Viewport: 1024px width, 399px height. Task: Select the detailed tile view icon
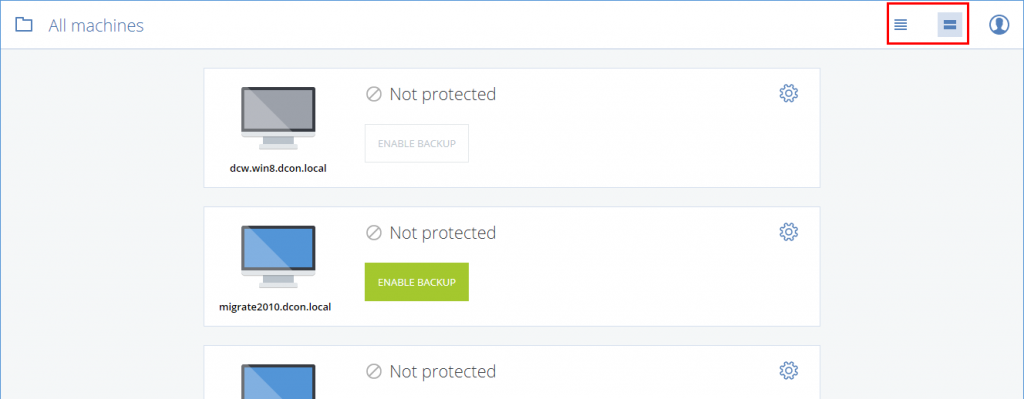click(950, 25)
